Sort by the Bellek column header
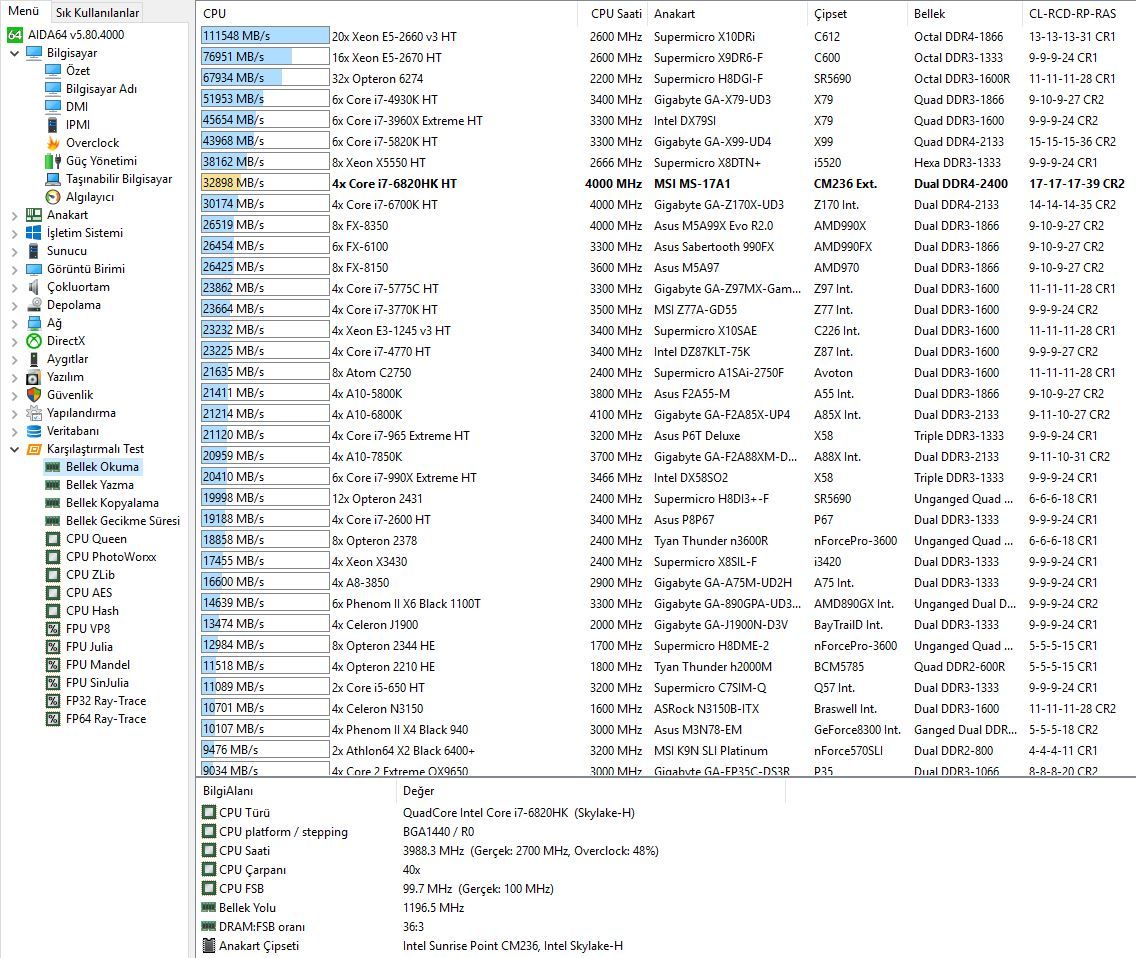This screenshot has height=958, width=1136. tap(964, 13)
